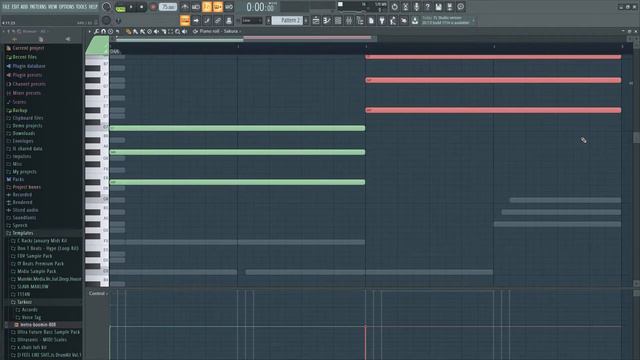Collapse the Templates folder in browser

pos(22,233)
